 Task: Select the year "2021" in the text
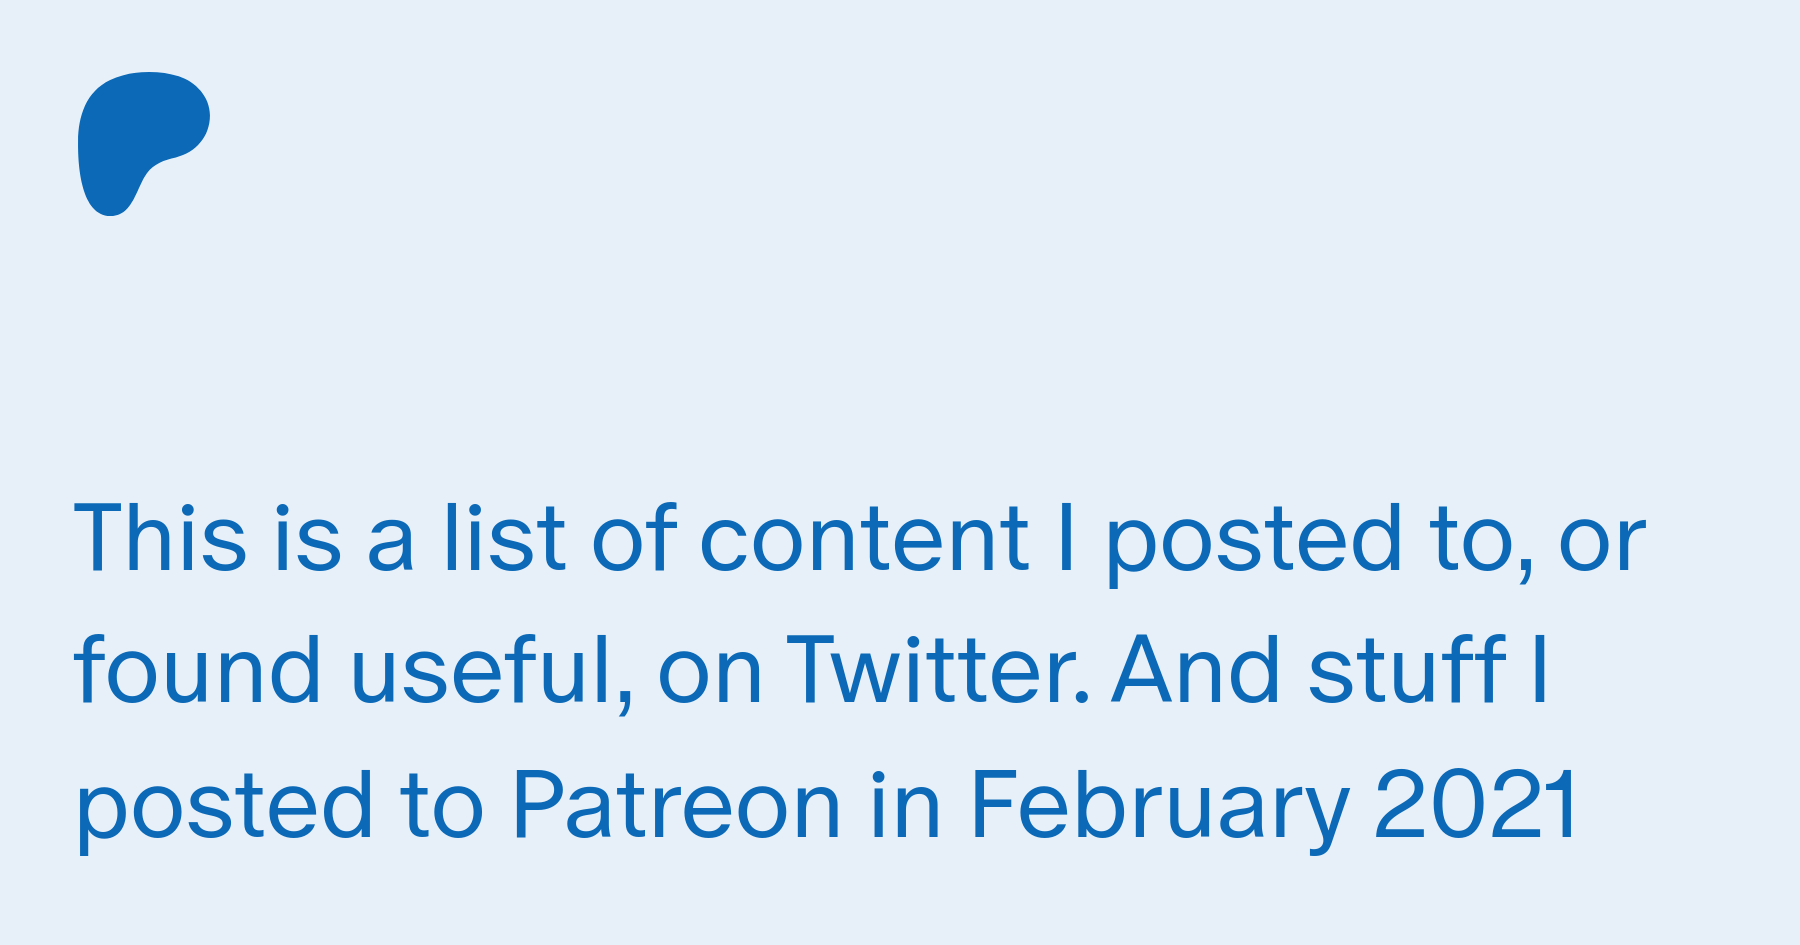1478,805
